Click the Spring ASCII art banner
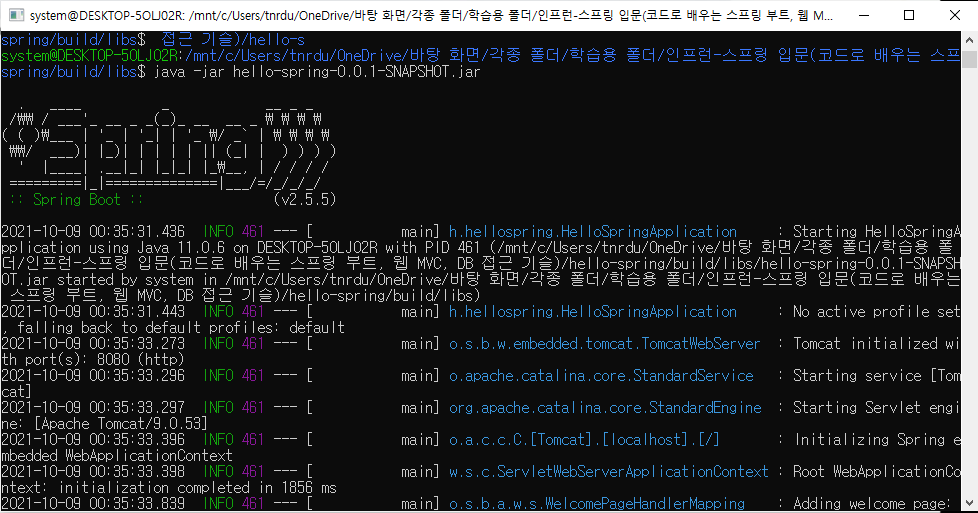 (169, 148)
